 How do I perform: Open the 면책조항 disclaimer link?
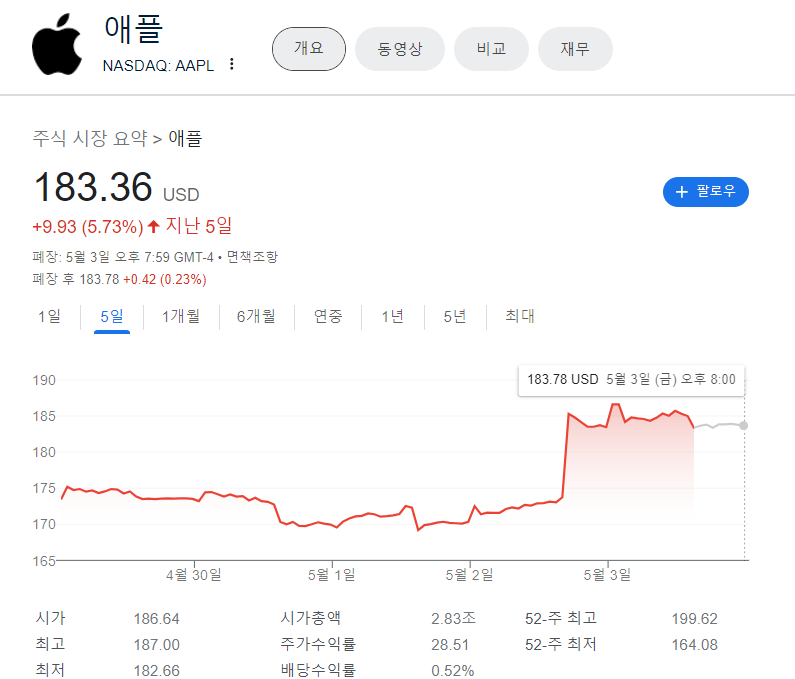pyautogui.click(x=252, y=257)
